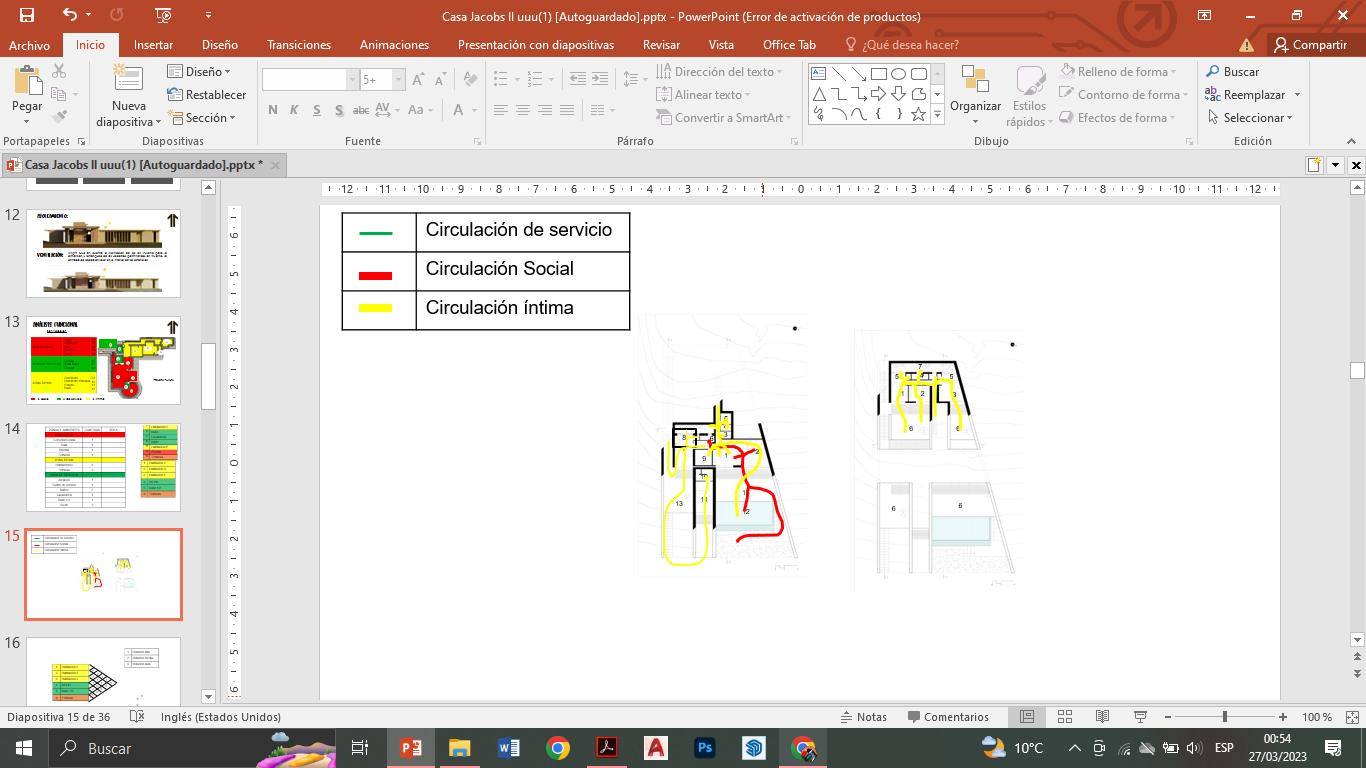
Task: Pick the star shape from shapes gallery
Action: pos(918,114)
